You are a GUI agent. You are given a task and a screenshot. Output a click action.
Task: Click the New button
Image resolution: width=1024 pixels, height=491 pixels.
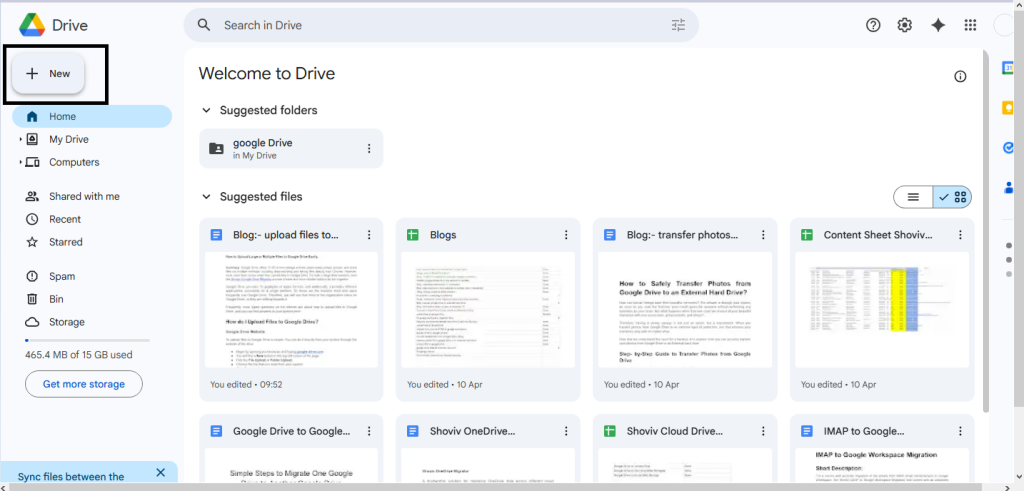(x=48, y=74)
